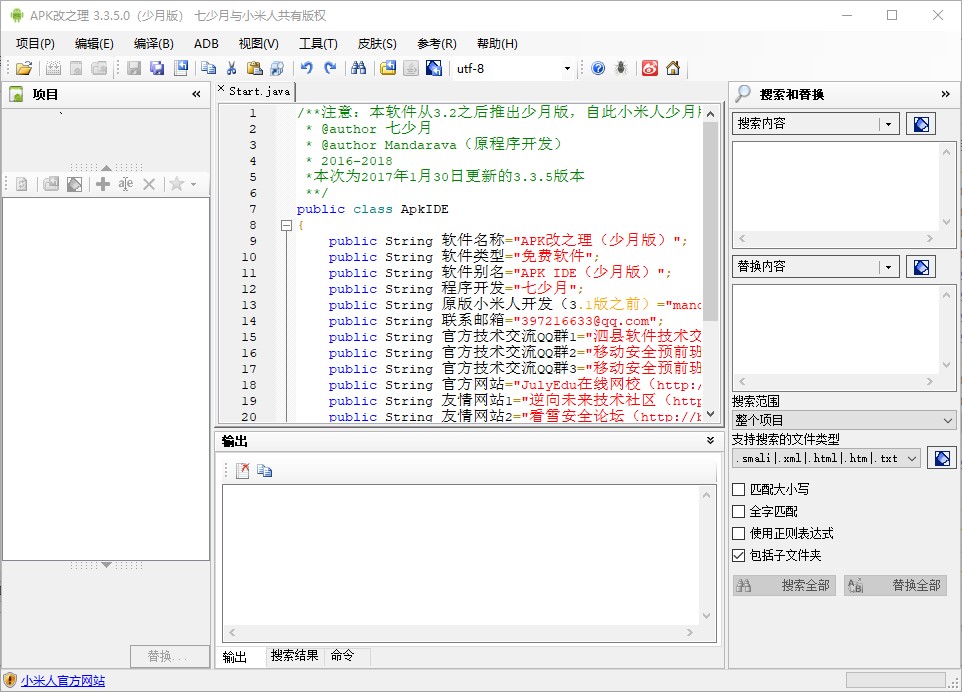Click the refresh file icon in project toolbar
Screen dimensions: 962x692
[21, 184]
